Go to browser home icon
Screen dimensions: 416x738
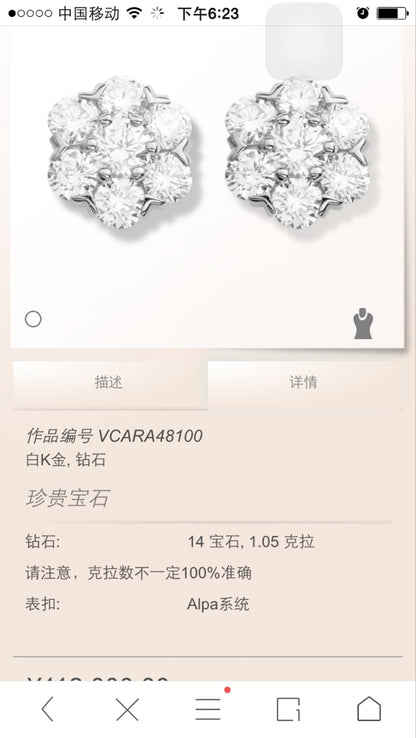[x=368, y=709]
